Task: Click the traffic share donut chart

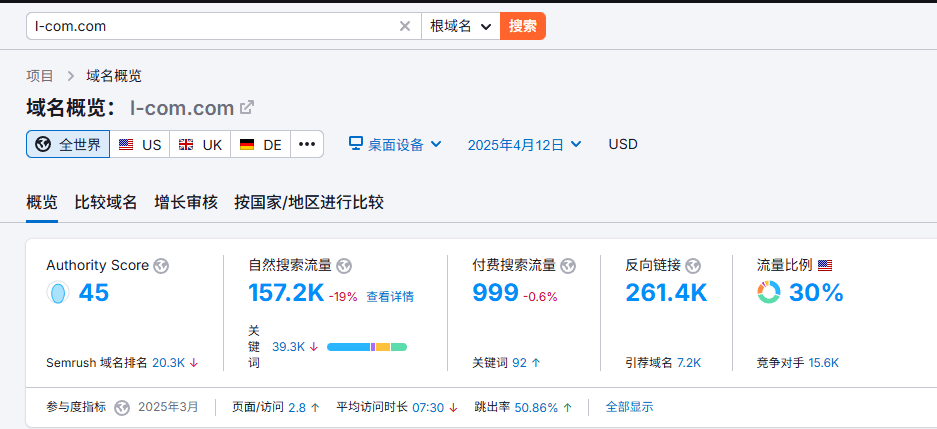Action: click(x=768, y=293)
